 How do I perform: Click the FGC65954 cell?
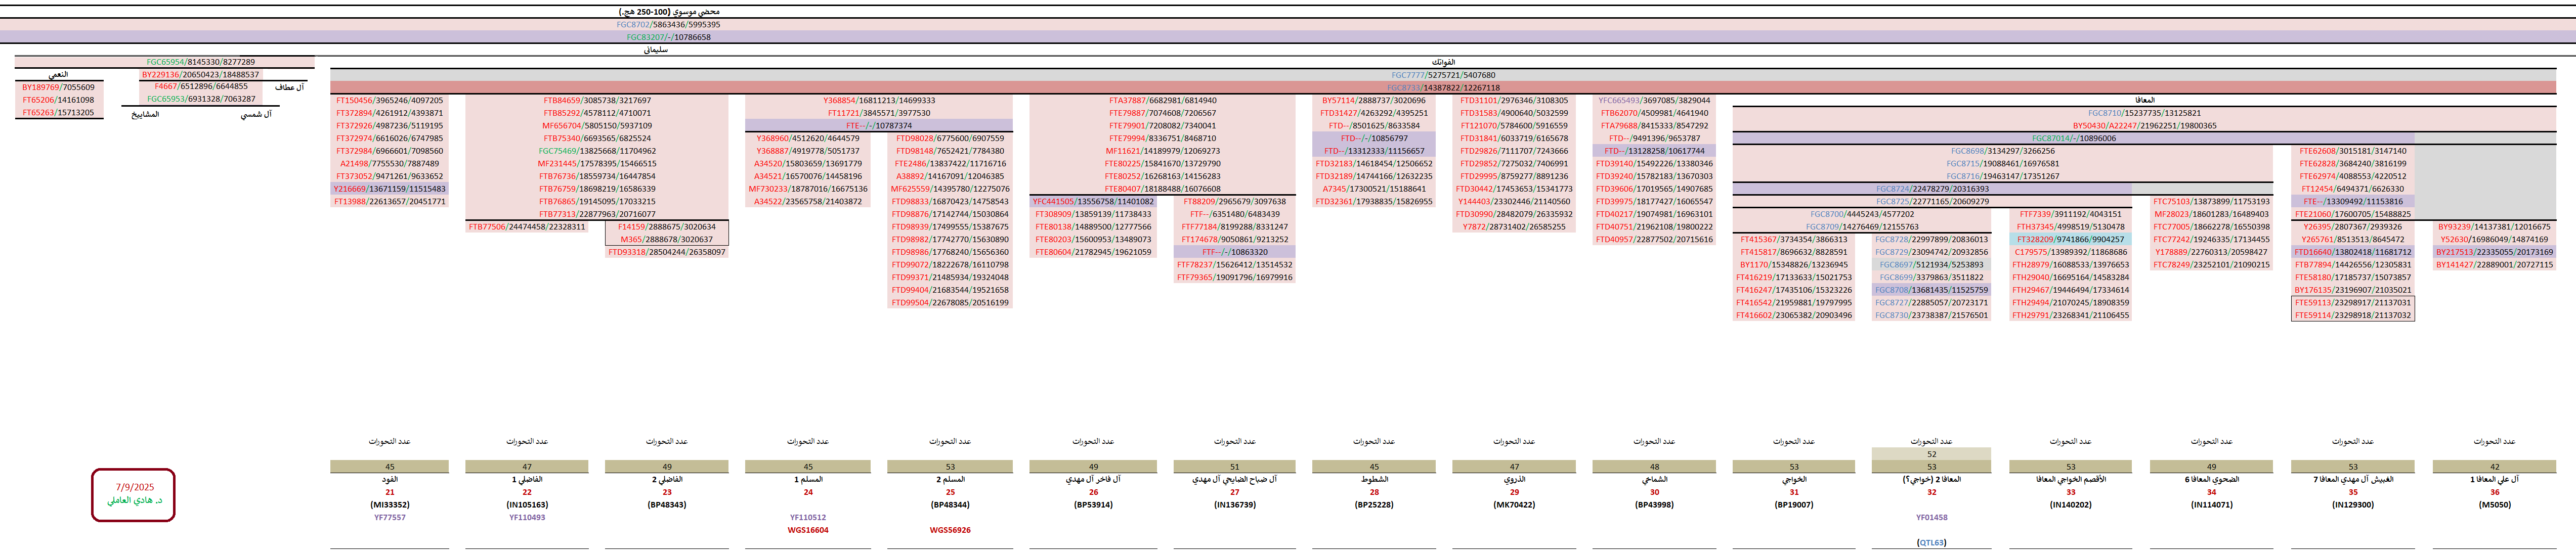[x=200, y=62]
